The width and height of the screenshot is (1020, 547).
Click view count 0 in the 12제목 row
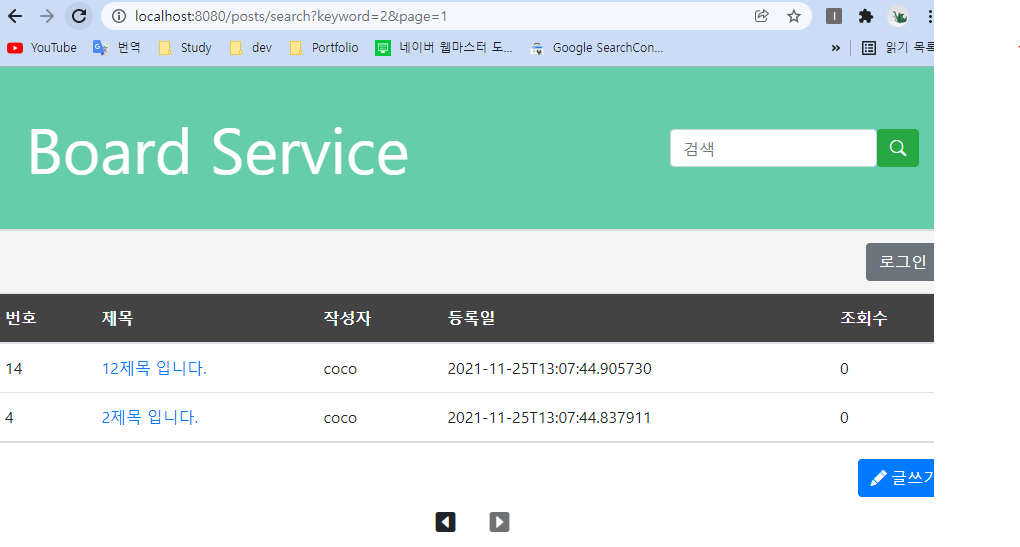coord(844,369)
